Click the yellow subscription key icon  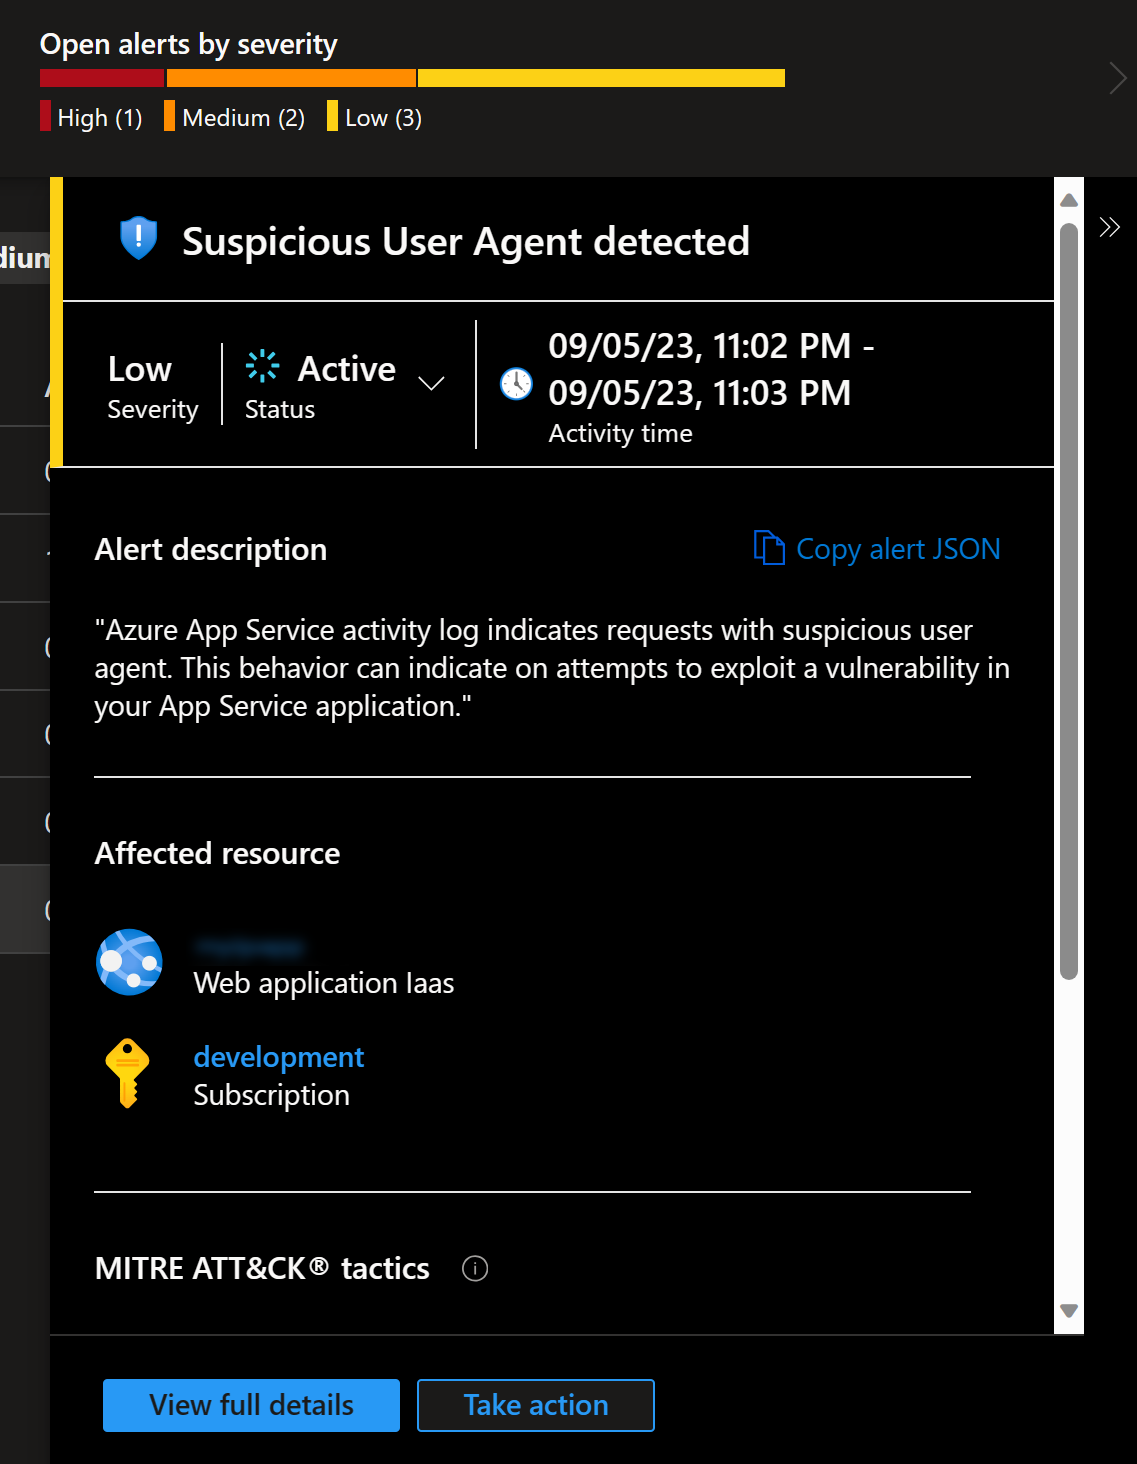(x=127, y=1073)
